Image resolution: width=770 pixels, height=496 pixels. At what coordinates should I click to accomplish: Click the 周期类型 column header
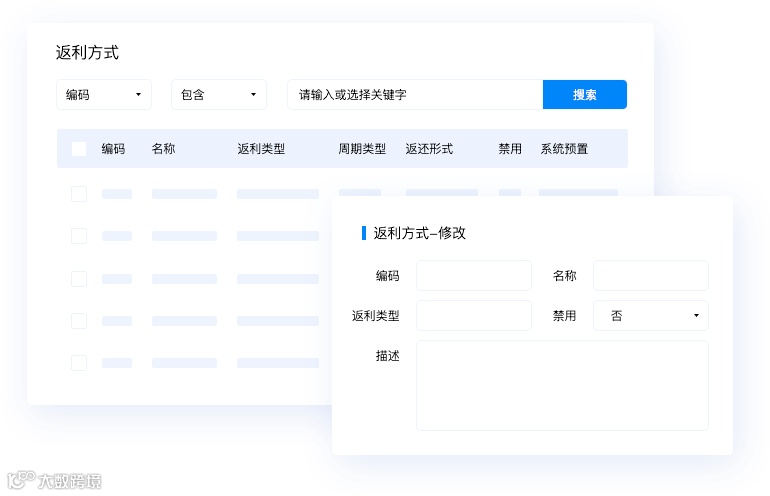click(x=362, y=149)
